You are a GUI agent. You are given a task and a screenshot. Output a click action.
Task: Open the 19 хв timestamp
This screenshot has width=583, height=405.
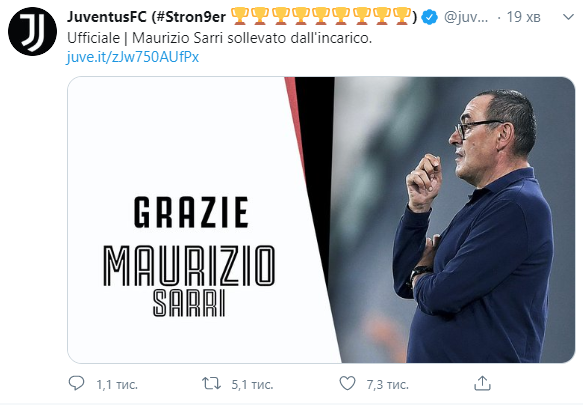coord(524,17)
